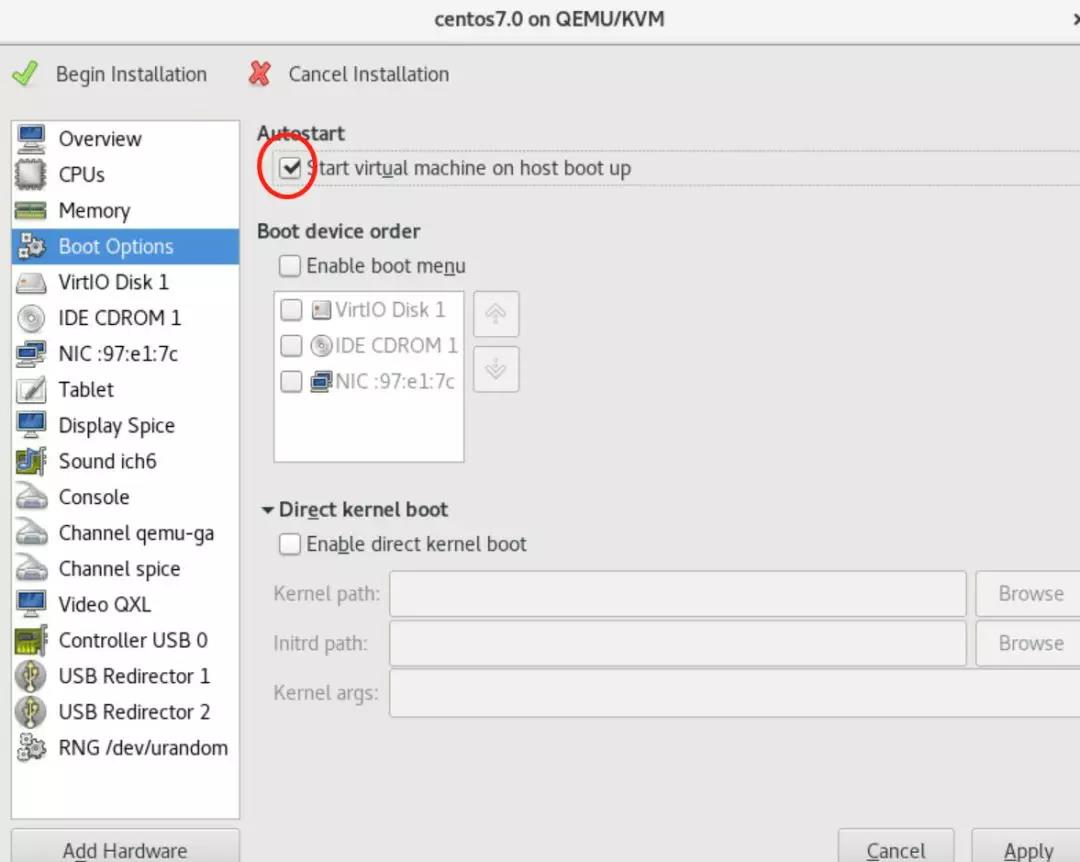This screenshot has height=862, width=1080.
Task: Select the Console entry label
Action: [94, 497]
